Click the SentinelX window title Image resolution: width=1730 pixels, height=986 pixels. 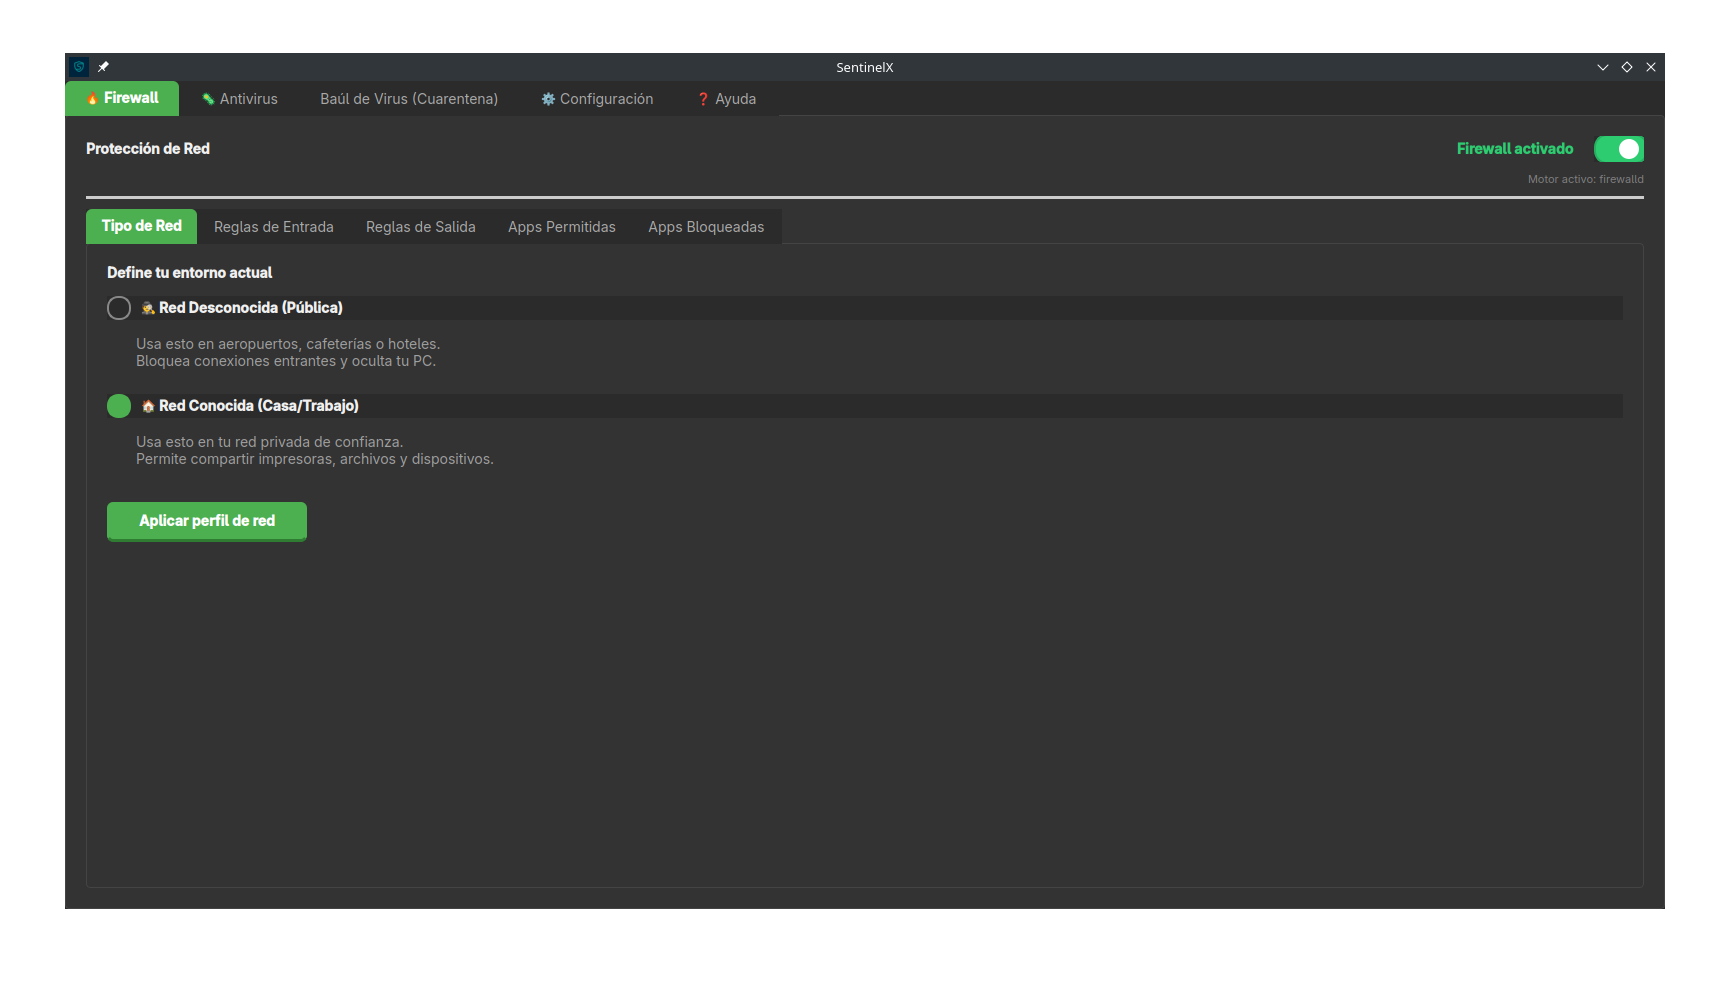(865, 67)
